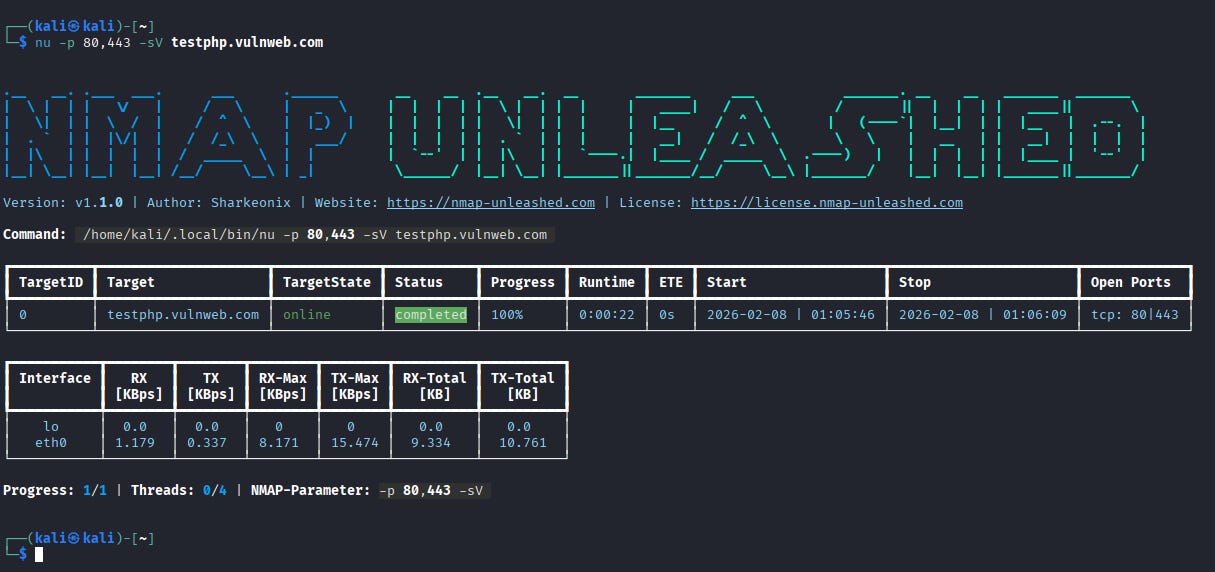
Task: Click the Start column header
Action: (x=726, y=282)
